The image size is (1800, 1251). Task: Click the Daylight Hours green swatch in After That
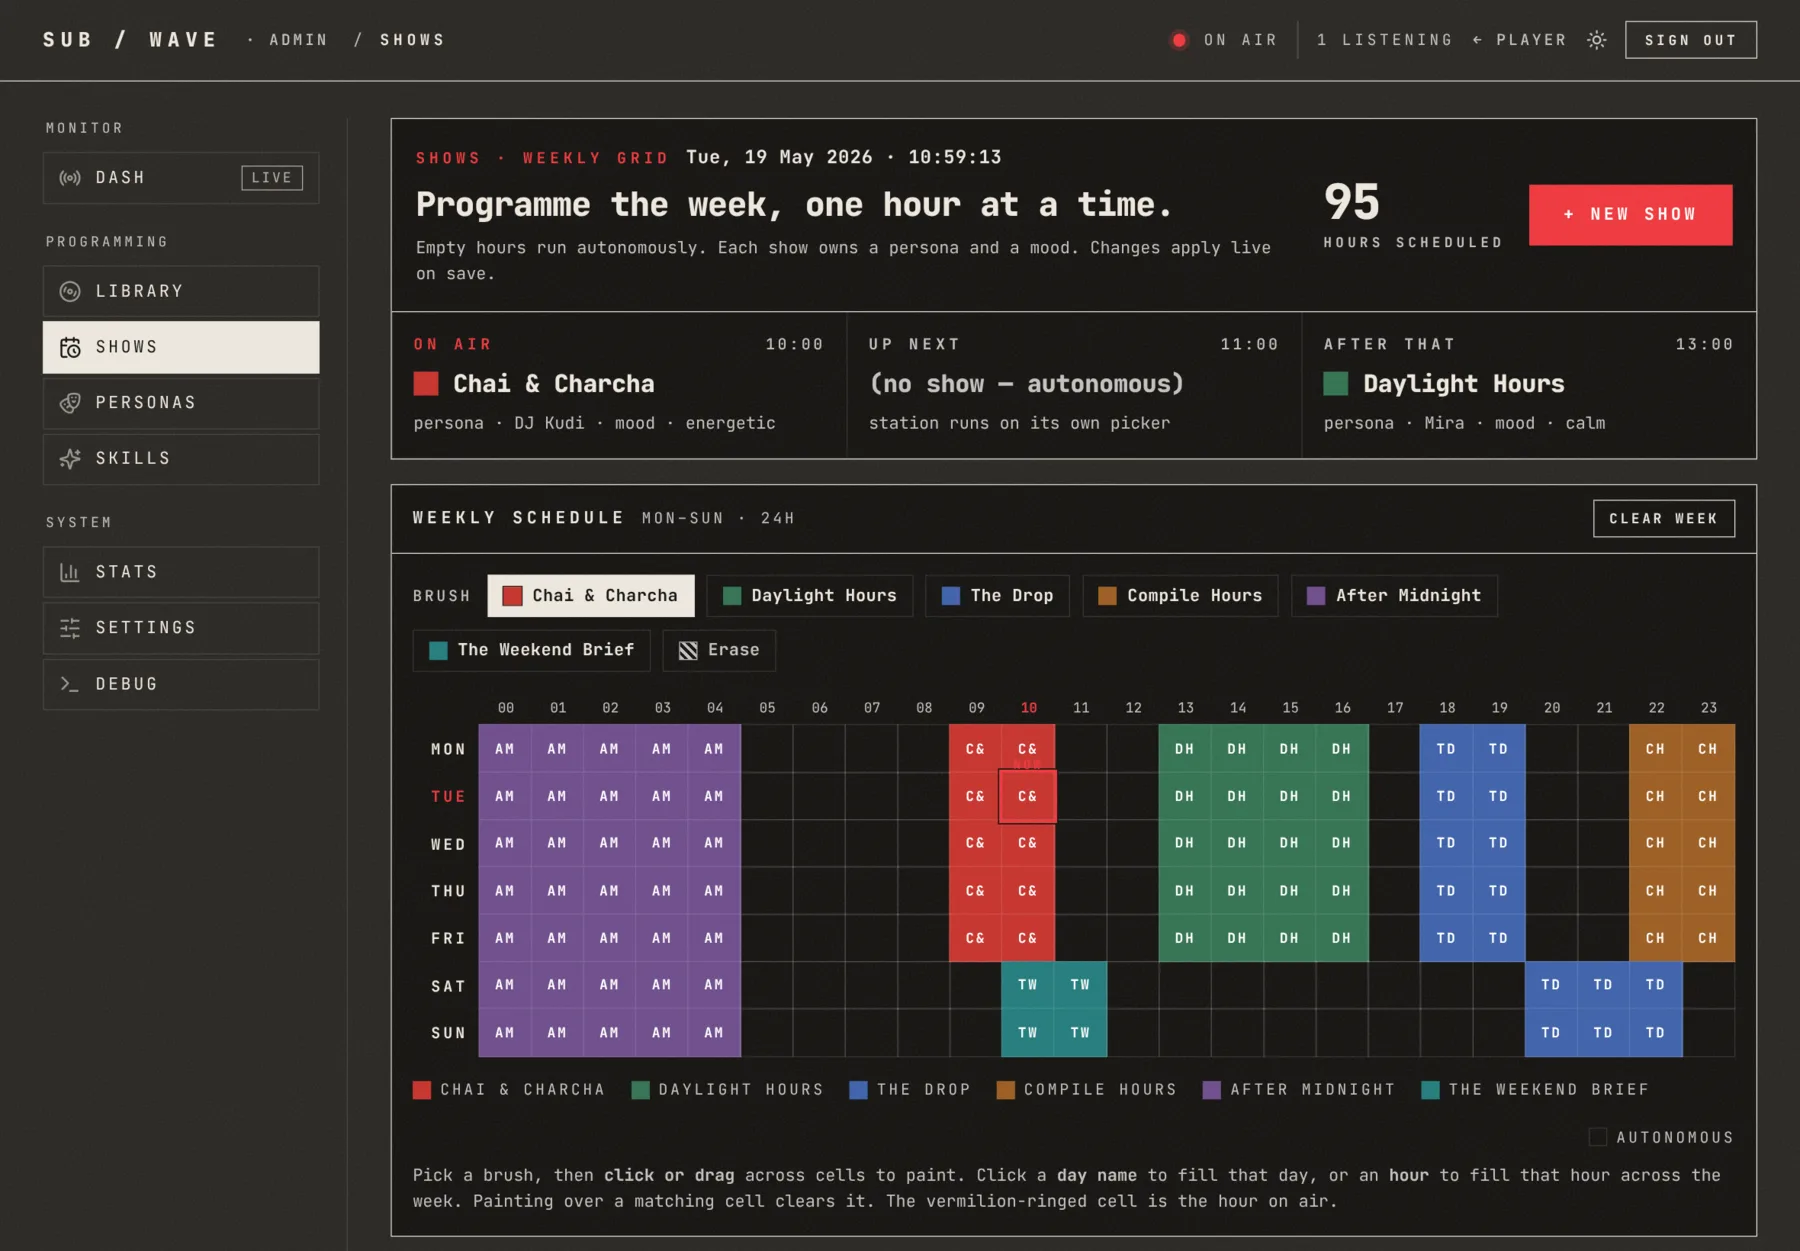pyautogui.click(x=1336, y=384)
